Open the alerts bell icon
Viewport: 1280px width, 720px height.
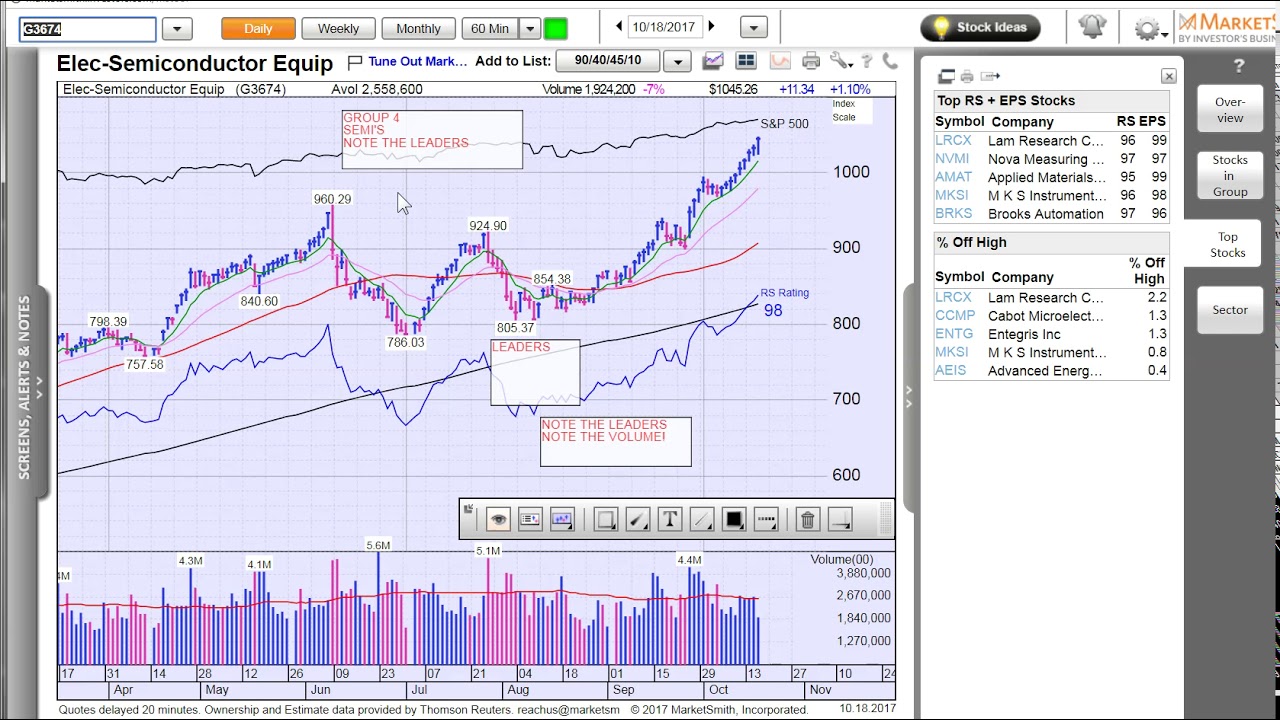click(x=1092, y=27)
